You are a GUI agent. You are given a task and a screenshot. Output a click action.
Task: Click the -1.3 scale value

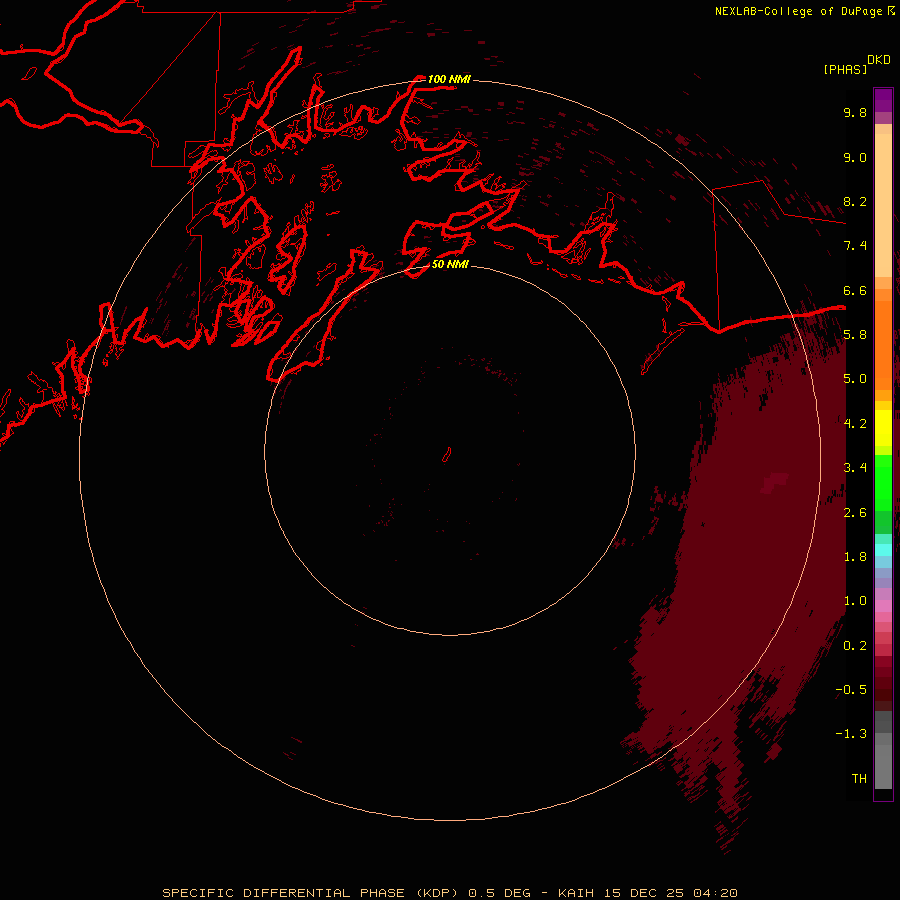[x=851, y=734]
